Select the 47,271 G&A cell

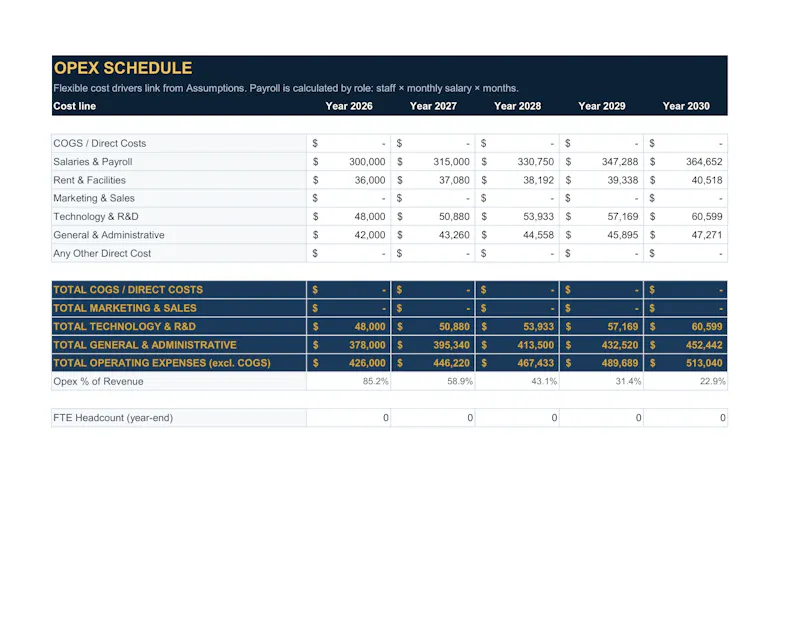click(x=685, y=235)
